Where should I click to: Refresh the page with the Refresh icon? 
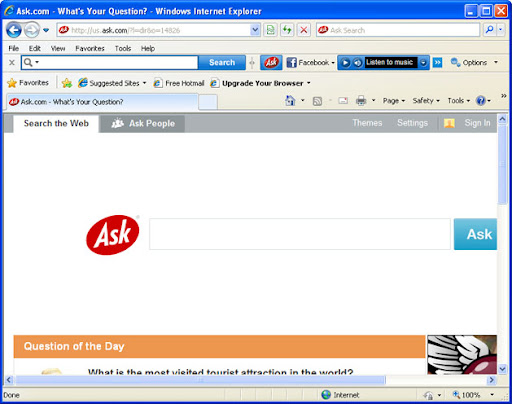tap(287, 30)
